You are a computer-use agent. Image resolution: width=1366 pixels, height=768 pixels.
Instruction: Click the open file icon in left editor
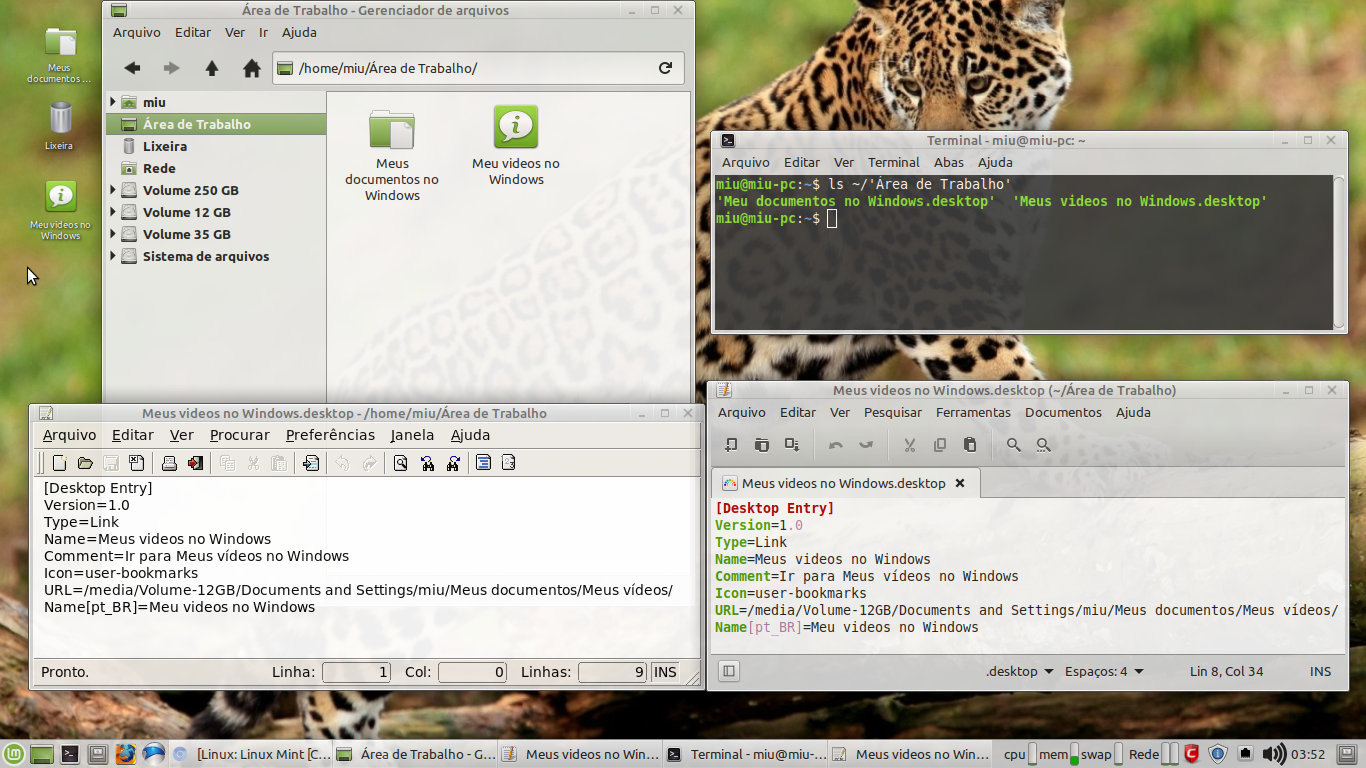coord(85,463)
